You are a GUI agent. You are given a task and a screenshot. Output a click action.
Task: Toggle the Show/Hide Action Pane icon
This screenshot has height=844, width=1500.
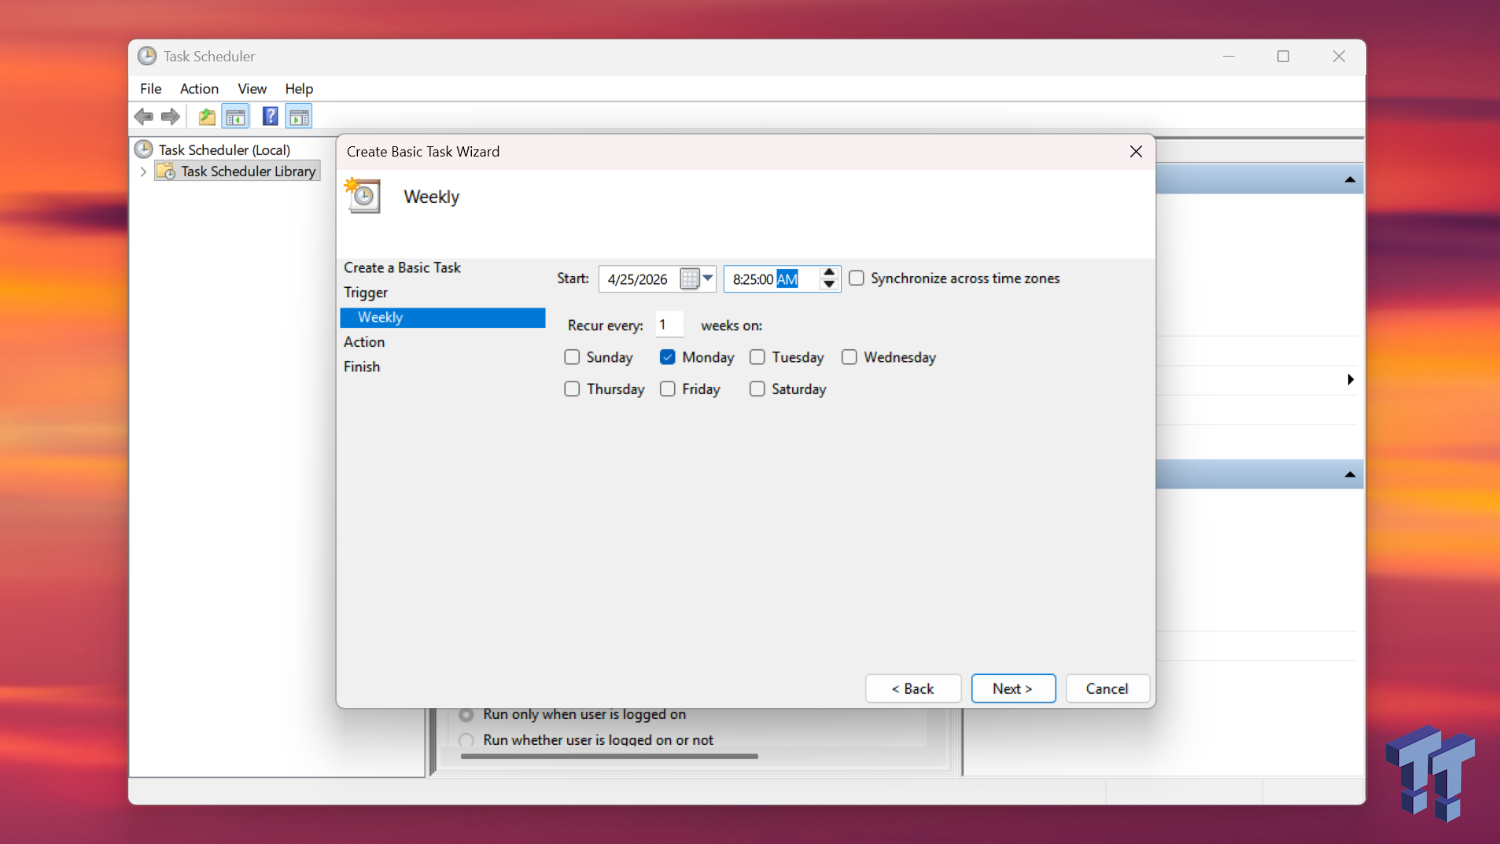[299, 117]
